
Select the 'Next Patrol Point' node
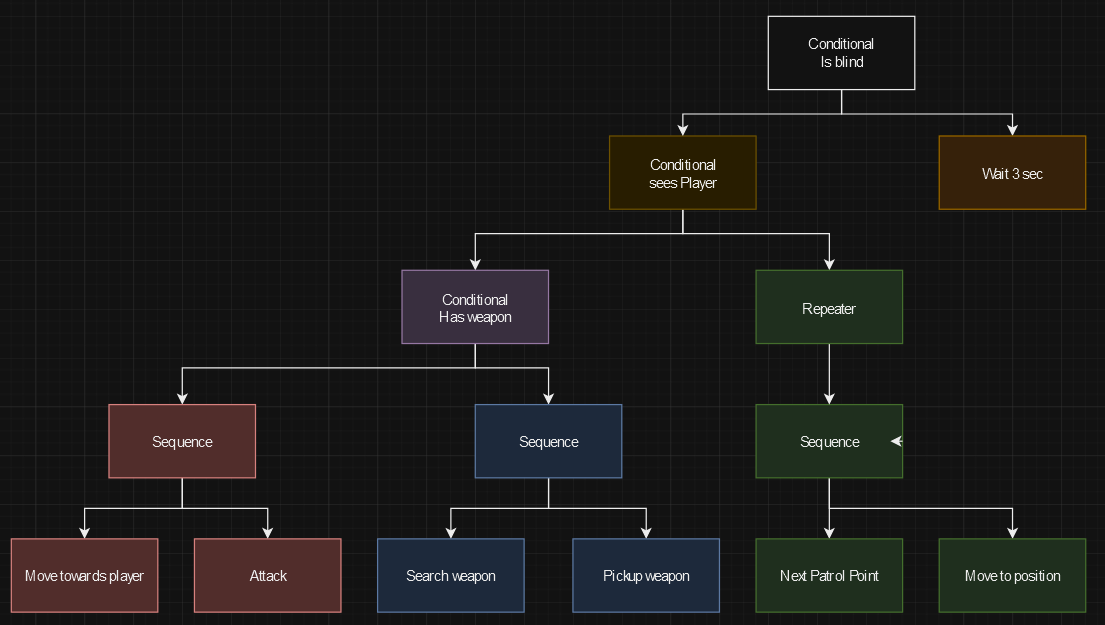828,575
